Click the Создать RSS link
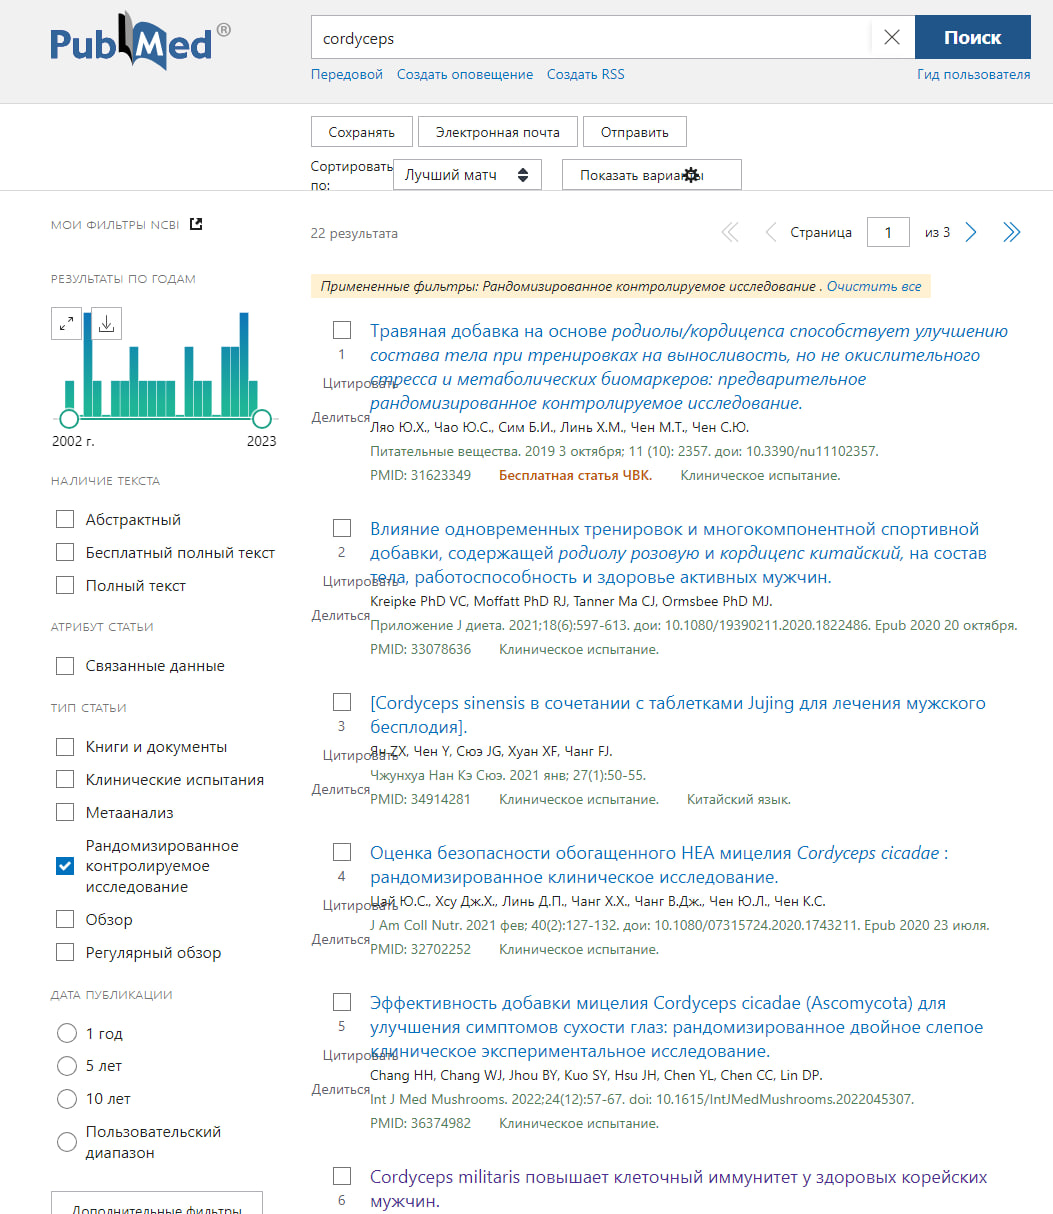Screen dimensions: 1053x1214 (585, 74)
